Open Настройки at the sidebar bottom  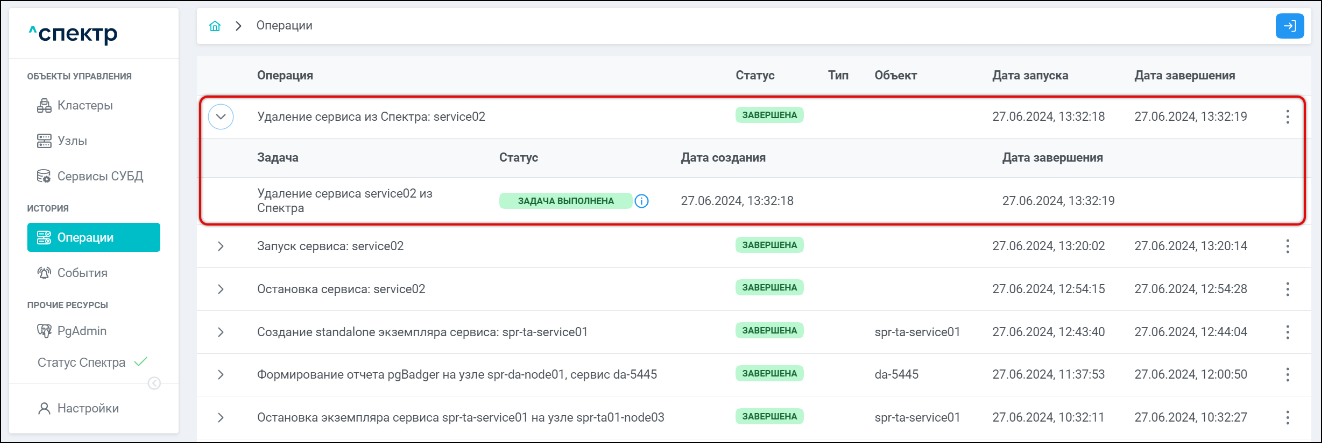point(88,408)
